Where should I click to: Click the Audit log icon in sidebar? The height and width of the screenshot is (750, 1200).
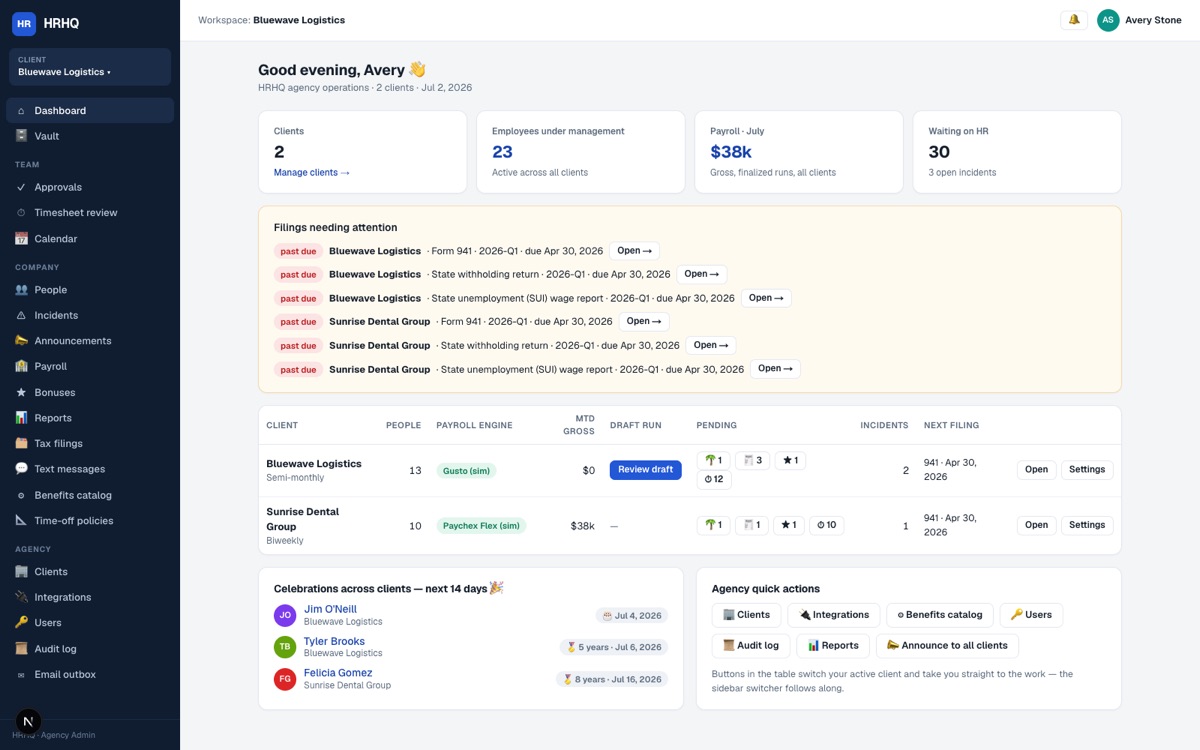pyautogui.click(x=21, y=649)
